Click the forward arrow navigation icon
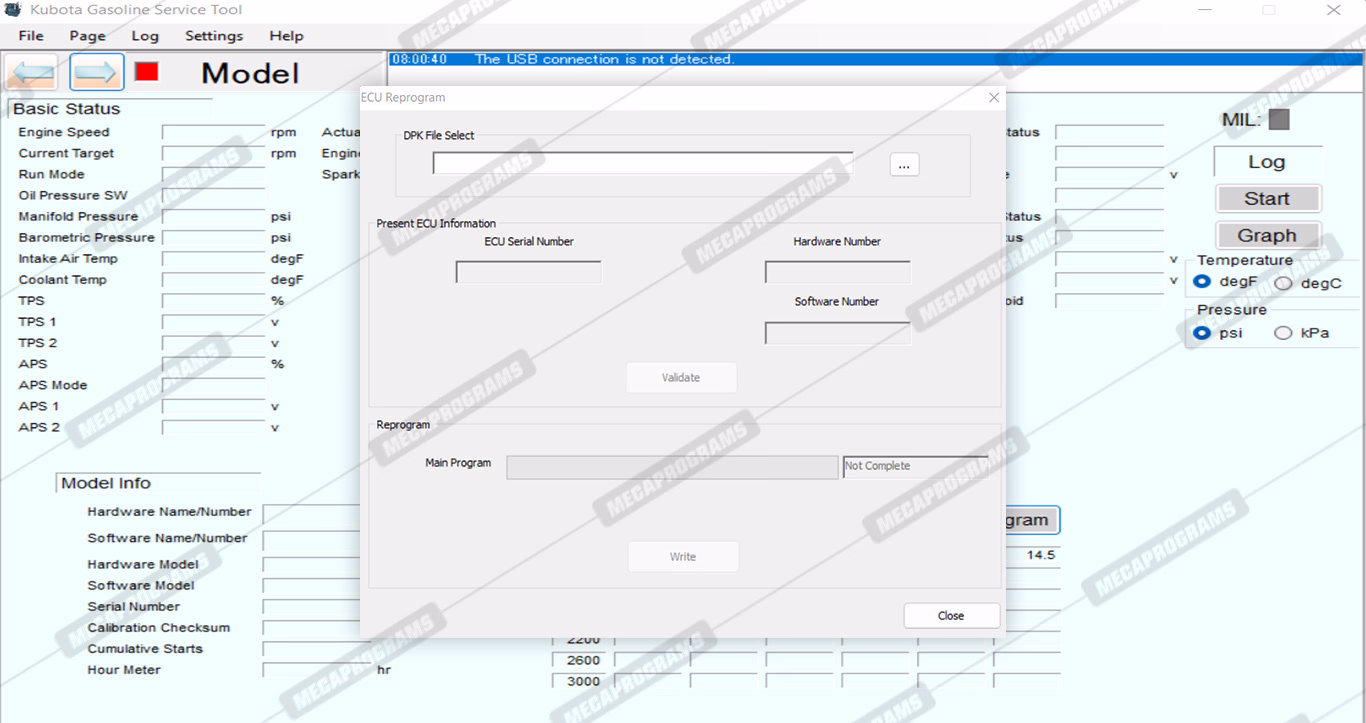 point(97,72)
